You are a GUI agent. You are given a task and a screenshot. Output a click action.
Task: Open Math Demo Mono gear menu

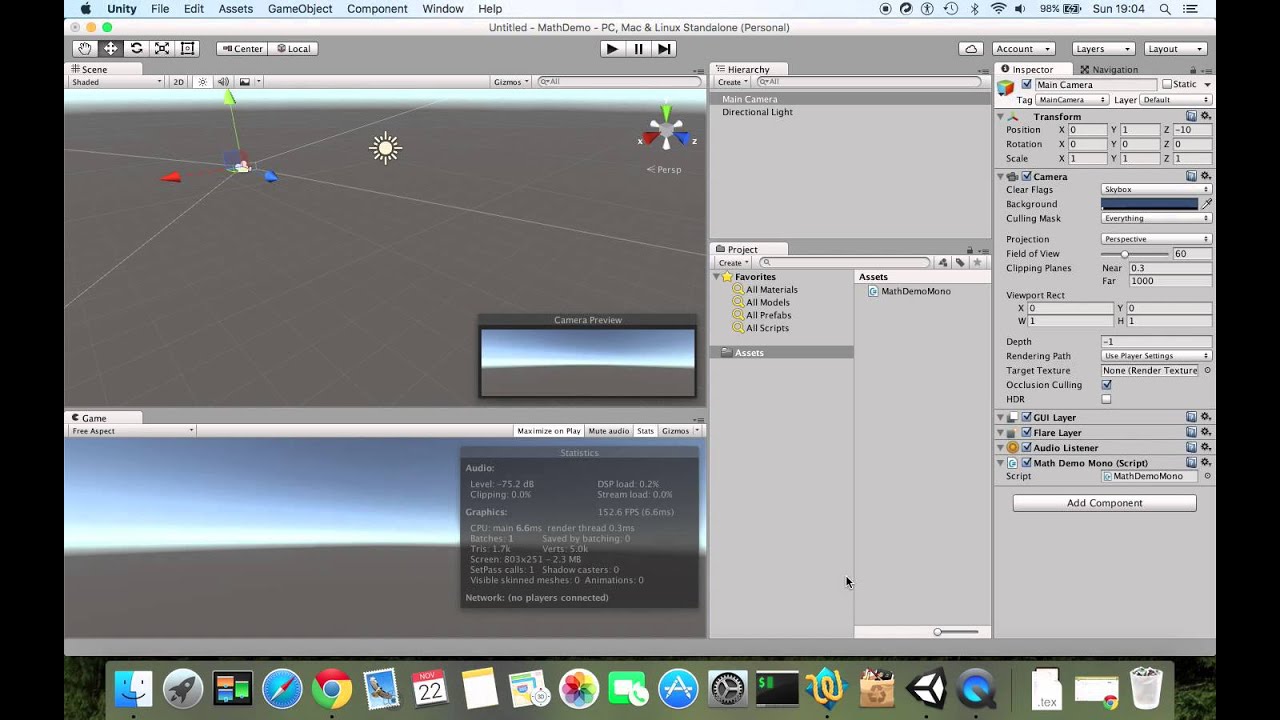(x=1205, y=463)
